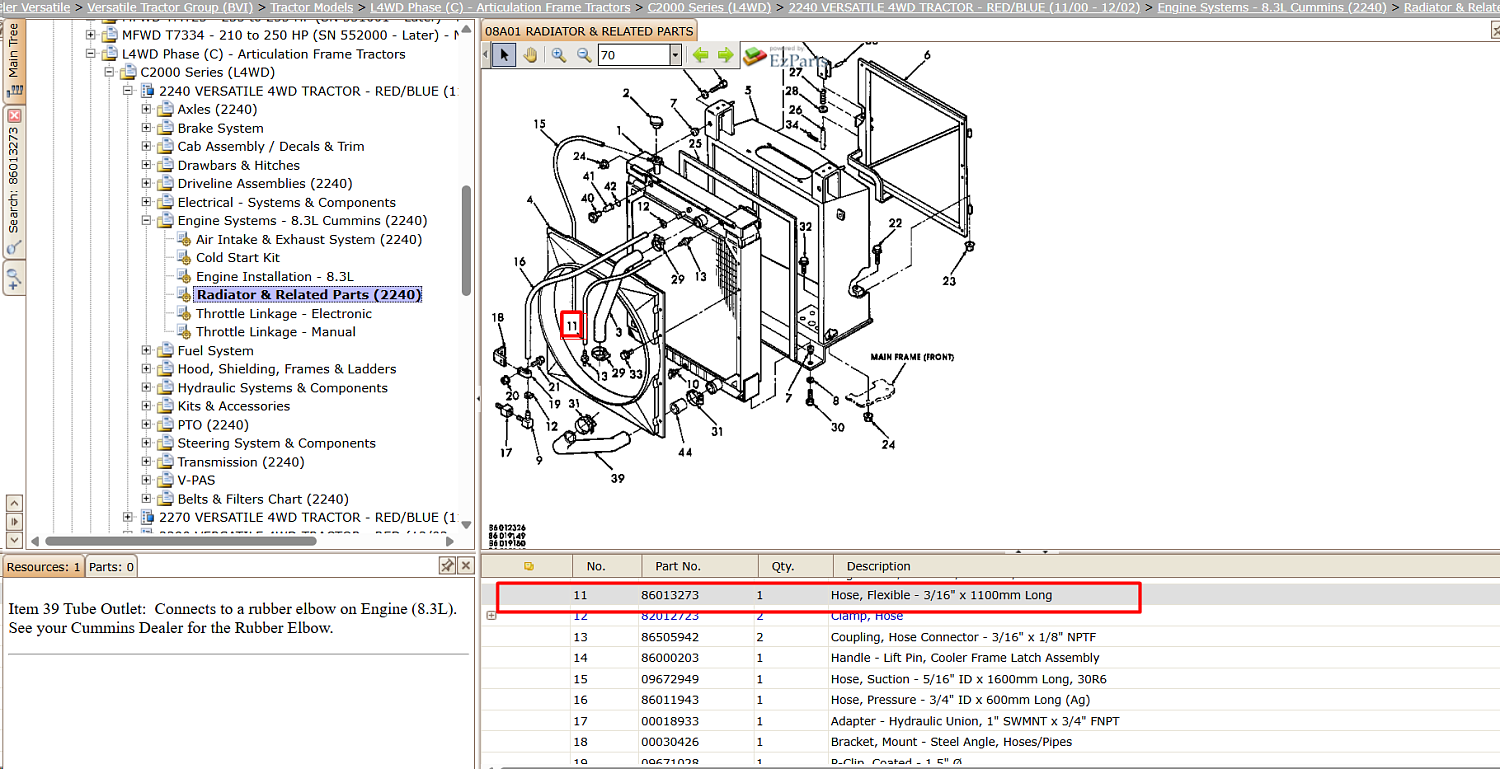Click the V-PAS folder icon

click(x=165, y=480)
